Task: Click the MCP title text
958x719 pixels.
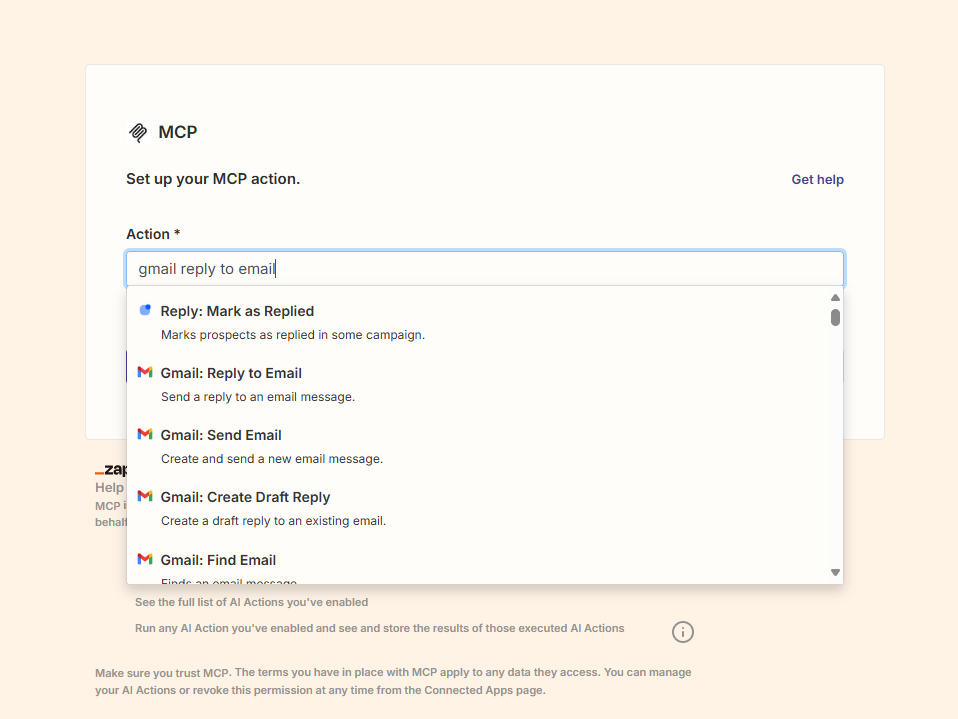Action: click(178, 132)
